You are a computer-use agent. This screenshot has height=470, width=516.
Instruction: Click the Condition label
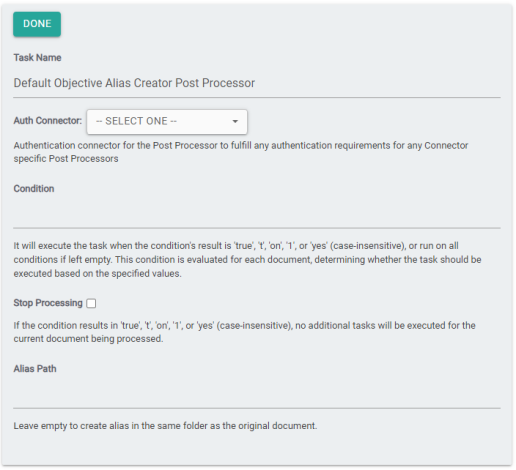tap(34, 189)
